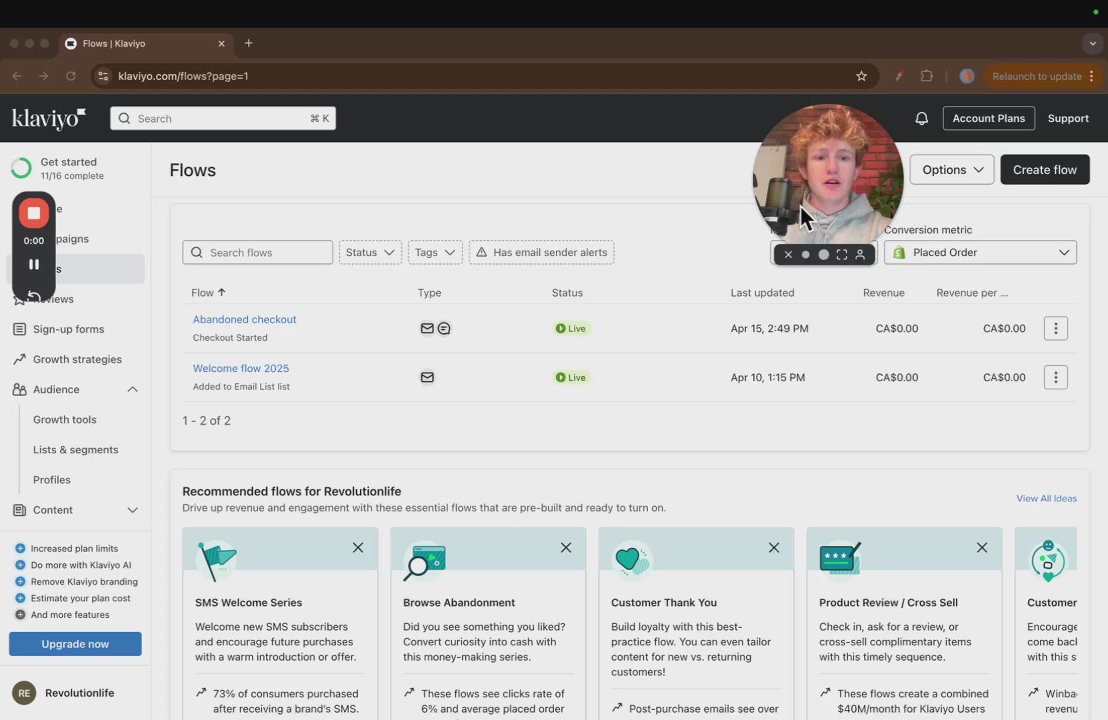Open the SMS Welcome Series recommended flow
Screen dimensions: 1108x720
point(249,603)
